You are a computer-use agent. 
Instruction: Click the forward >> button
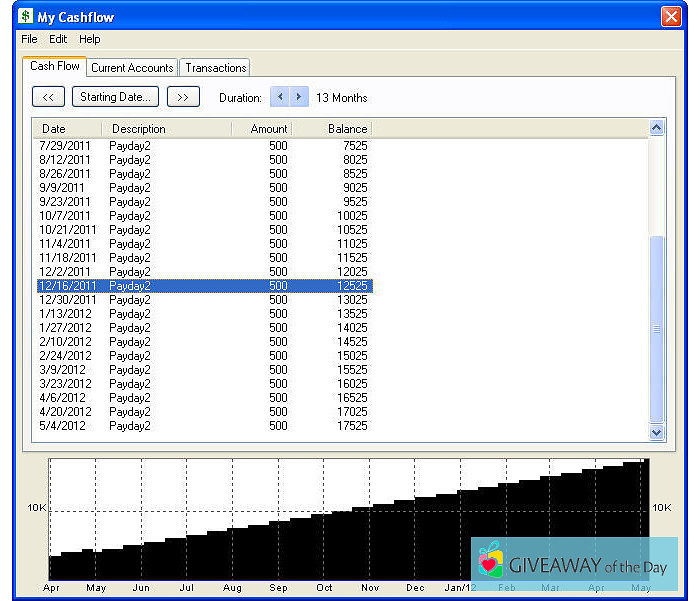[183, 97]
